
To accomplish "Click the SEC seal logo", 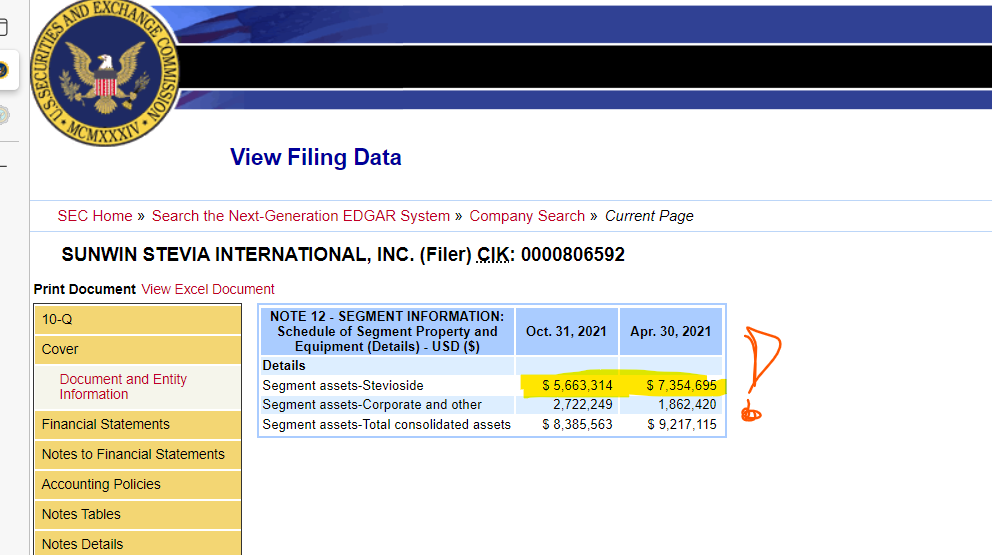I will pyautogui.click(x=104, y=72).
